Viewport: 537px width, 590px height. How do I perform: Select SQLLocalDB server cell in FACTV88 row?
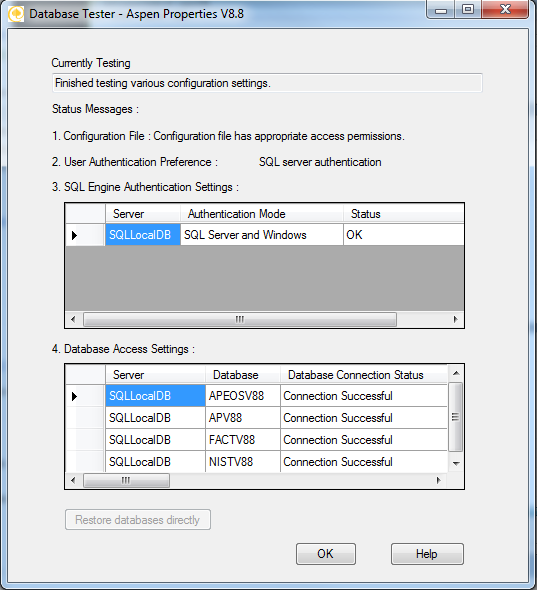[x=155, y=439]
